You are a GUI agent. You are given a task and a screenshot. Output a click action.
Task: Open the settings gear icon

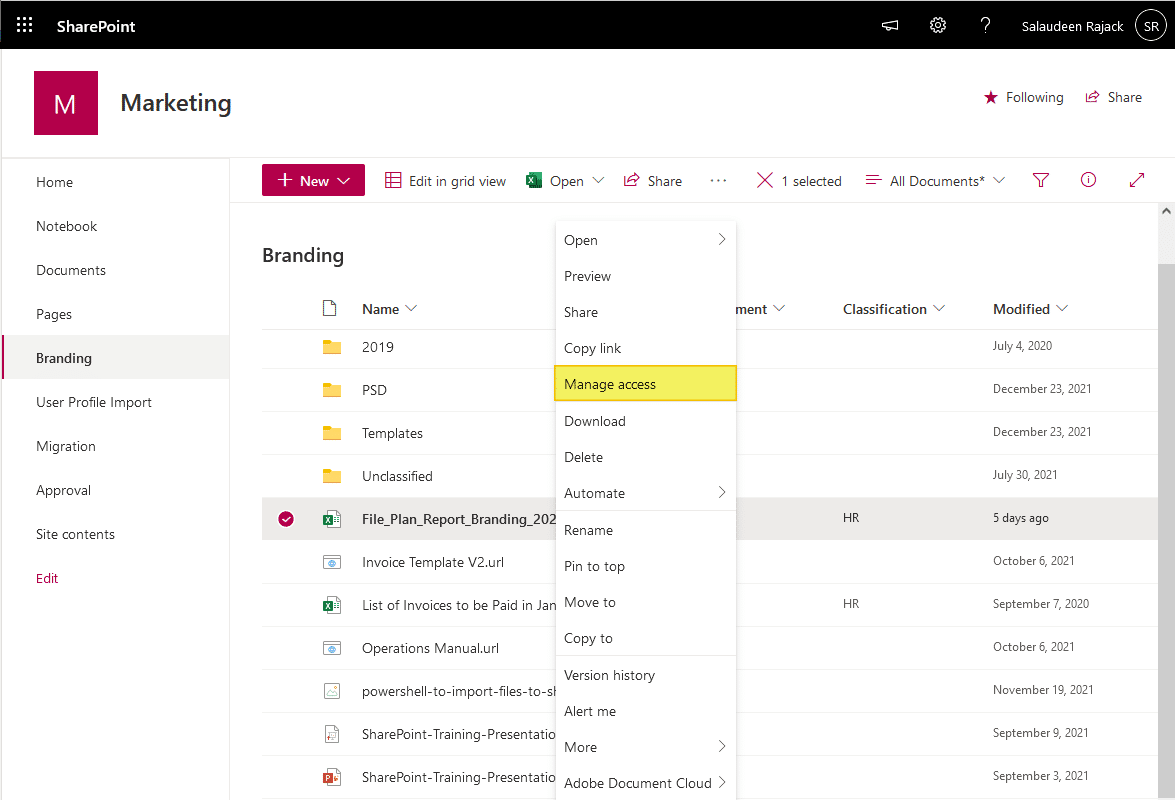(937, 25)
